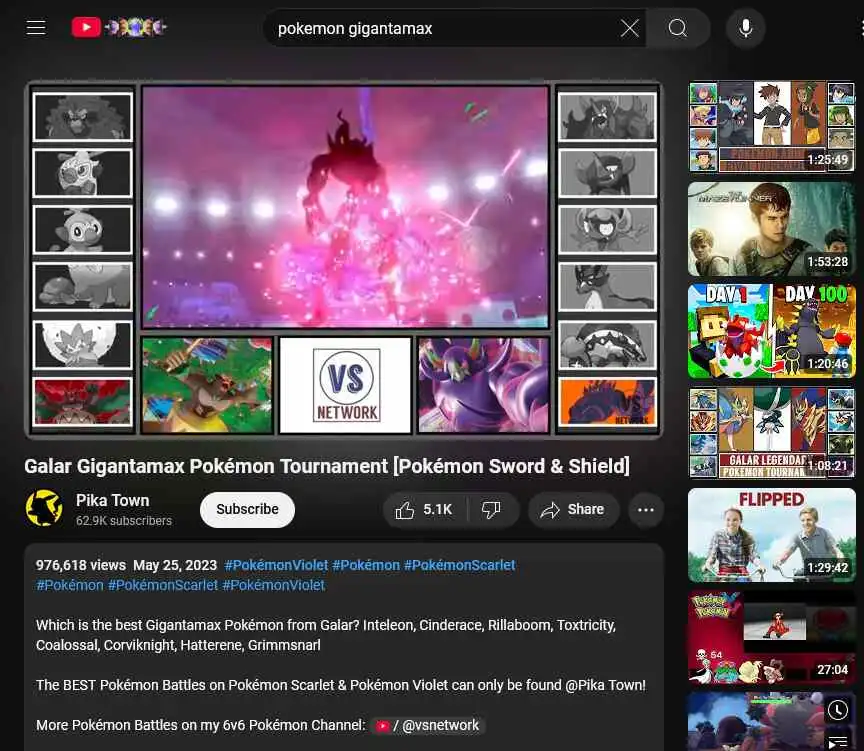Add bottom video to Watch Later clock
The width and height of the screenshot is (864, 751).
click(838, 710)
